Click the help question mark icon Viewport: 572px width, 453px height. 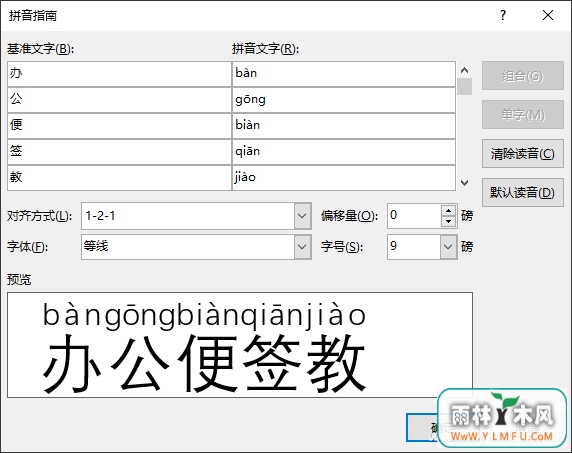(503, 15)
